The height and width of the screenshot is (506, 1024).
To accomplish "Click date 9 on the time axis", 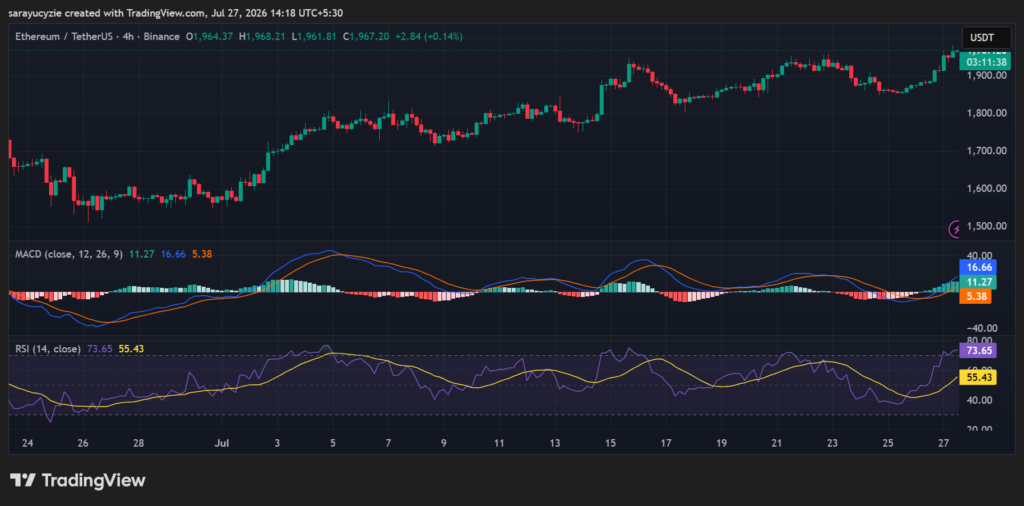I will tap(444, 443).
